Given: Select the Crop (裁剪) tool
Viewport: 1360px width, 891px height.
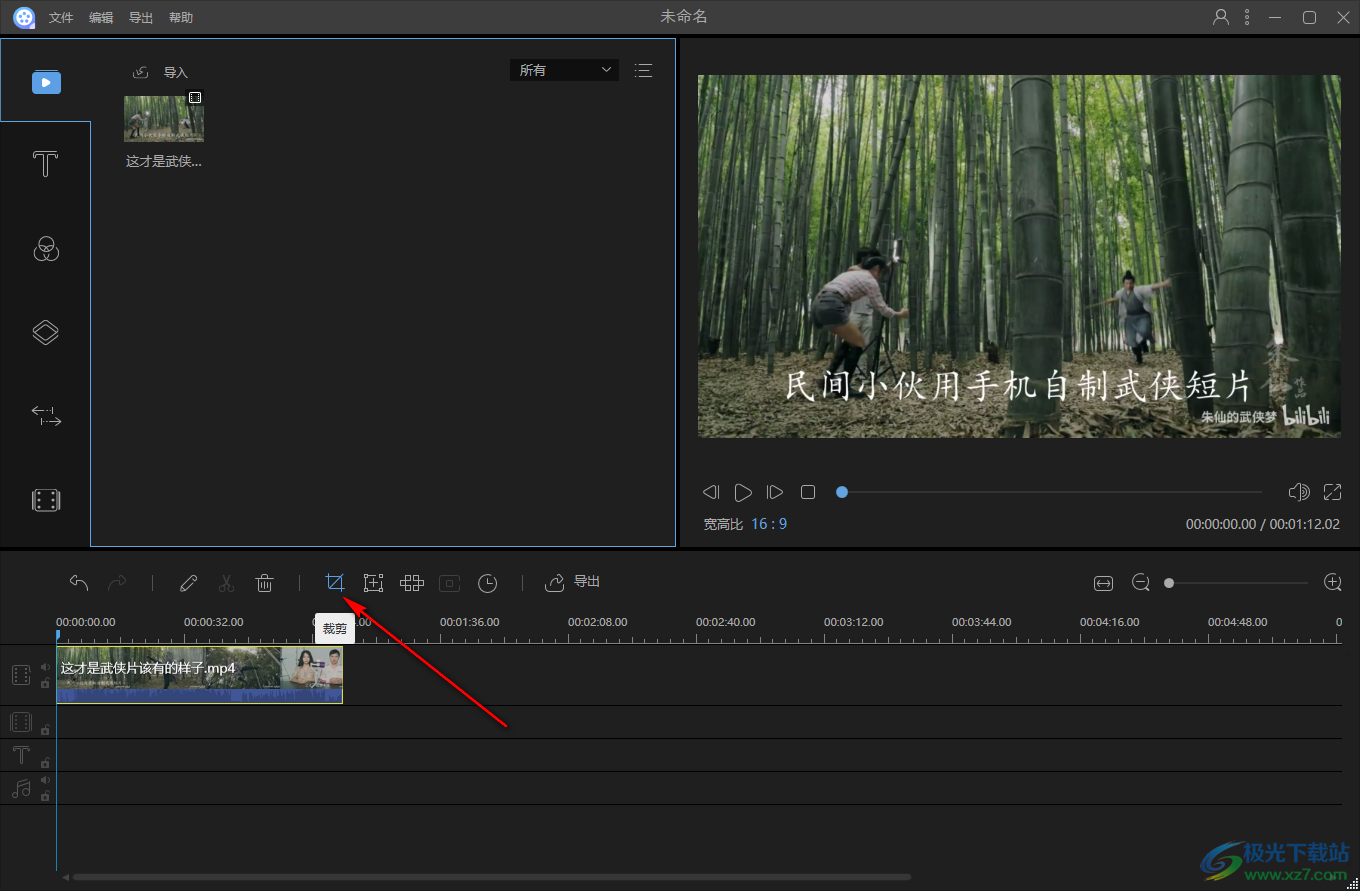Looking at the screenshot, I should tap(335, 582).
